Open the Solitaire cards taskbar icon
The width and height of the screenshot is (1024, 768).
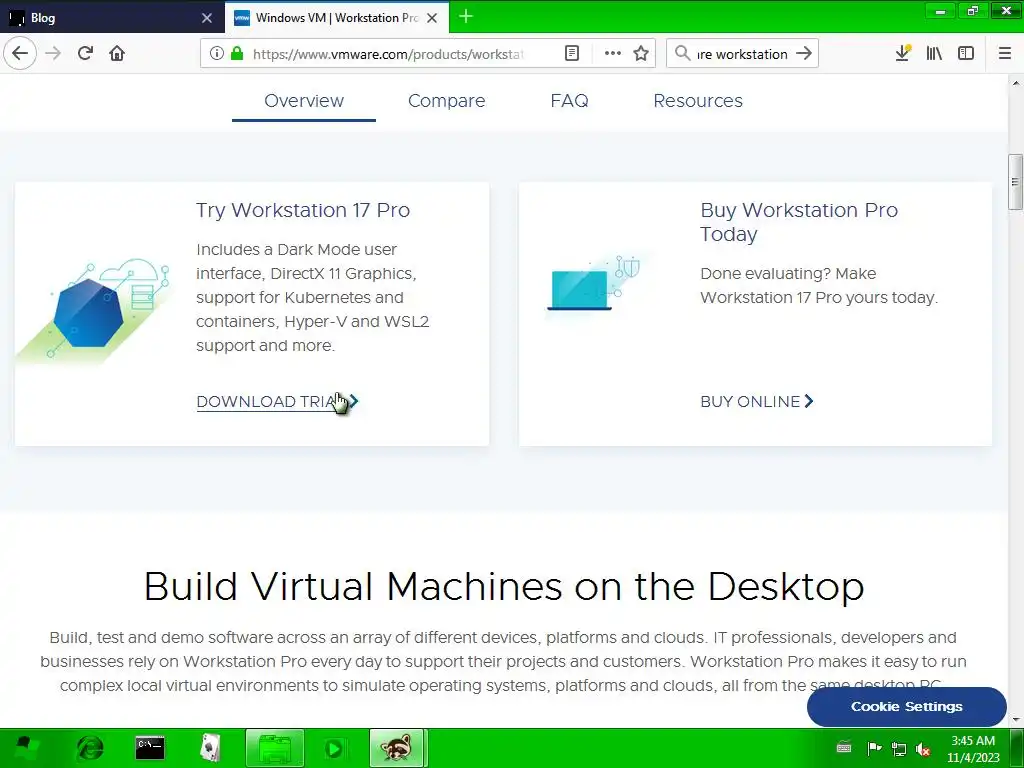[210, 748]
